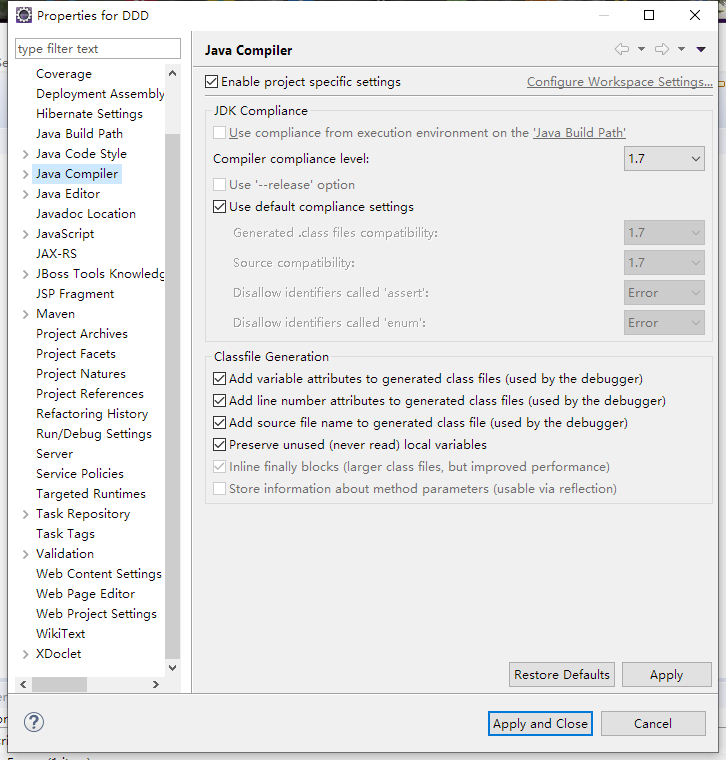Select Project Archives page
This screenshot has width=726, height=760.
pos(82,334)
